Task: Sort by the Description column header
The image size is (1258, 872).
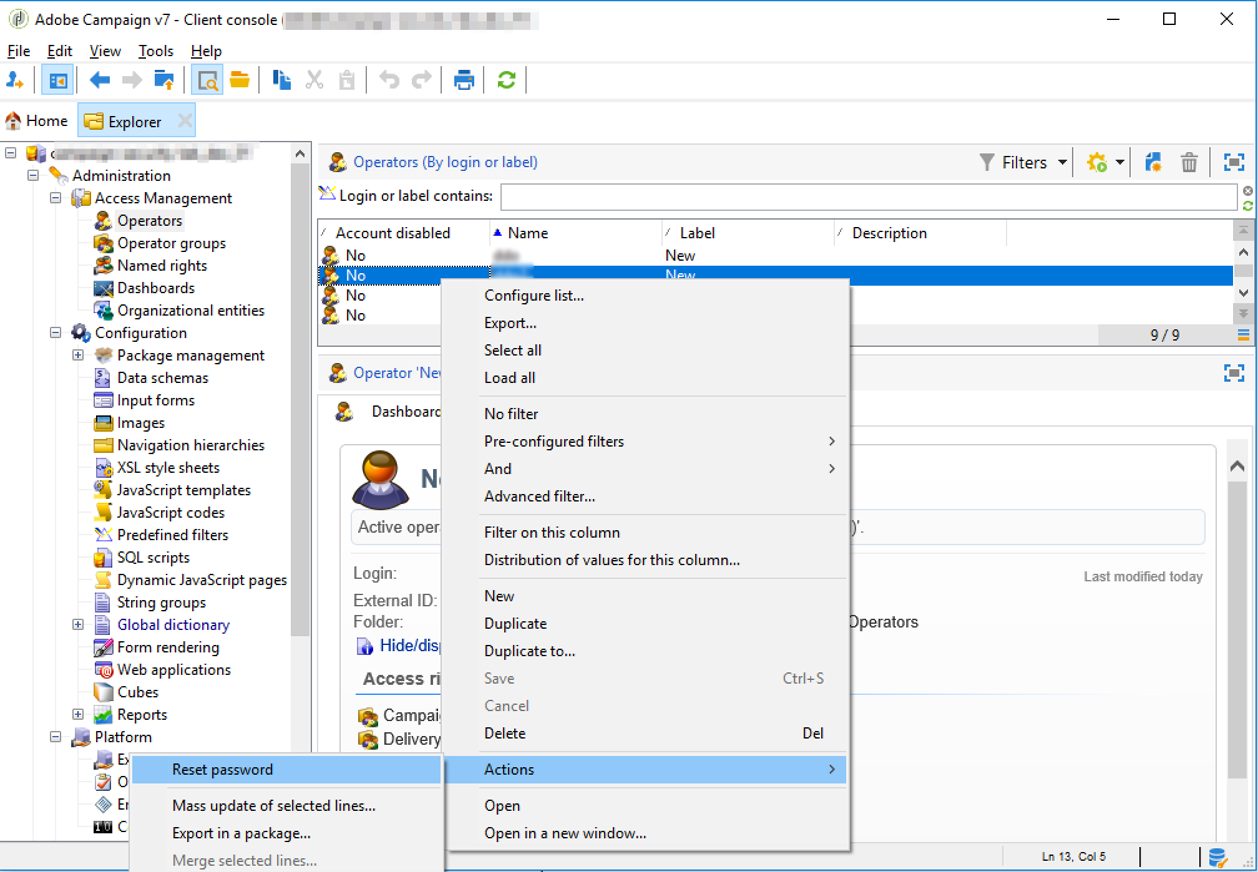Action: pyautogui.click(x=920, y=233)
